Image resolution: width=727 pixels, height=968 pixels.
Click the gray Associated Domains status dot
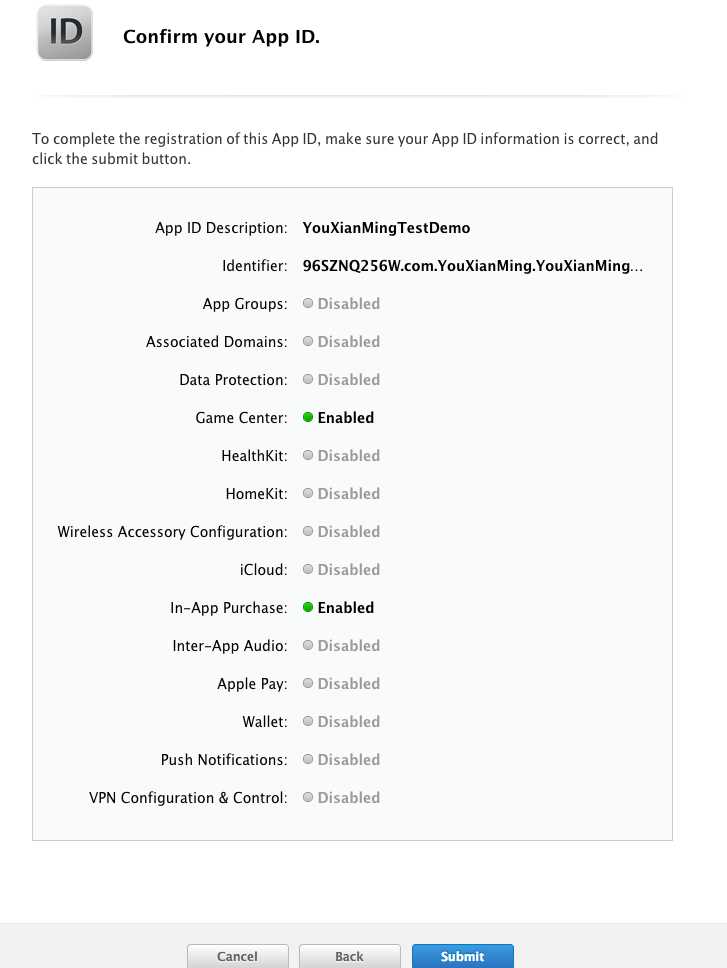pos(308,342)
